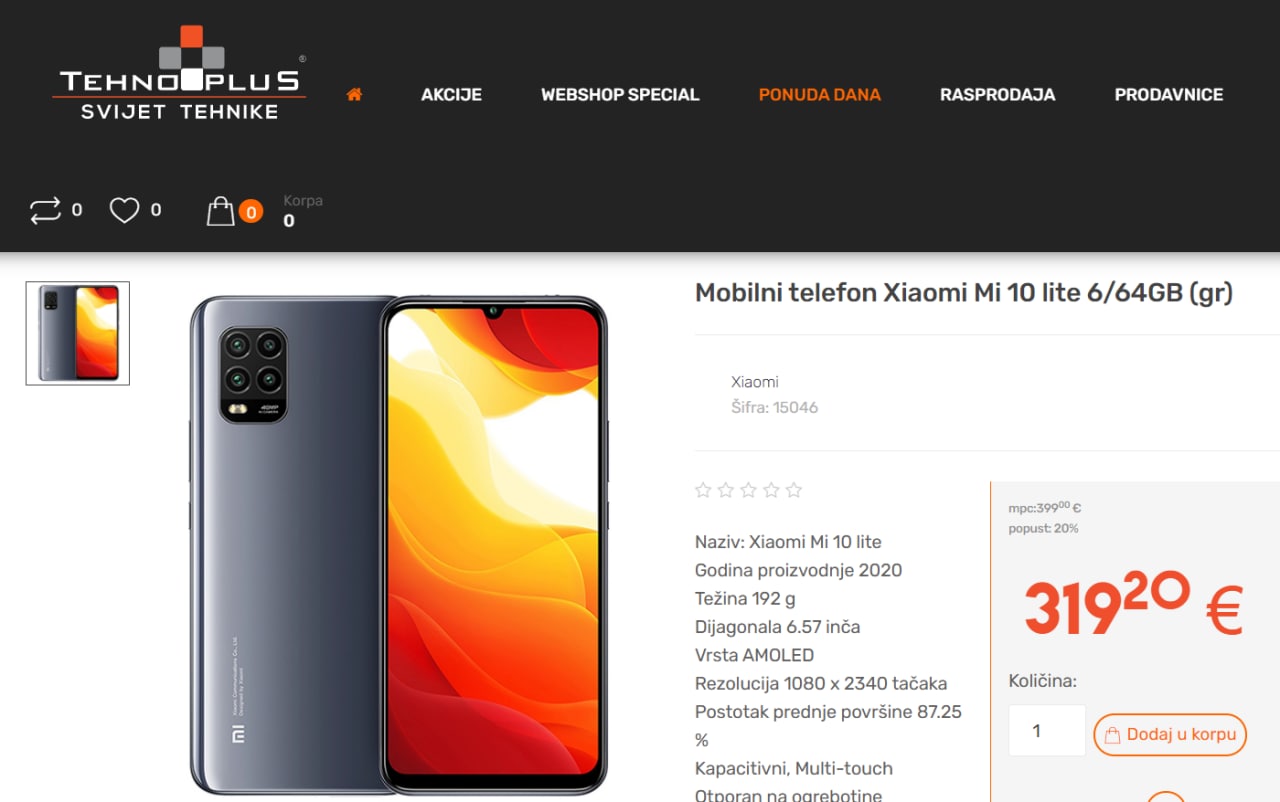This screenshot has width=1280, height=802.
Task: Open the PRODAVNICE page
Action: click(x=1169, y=95)
